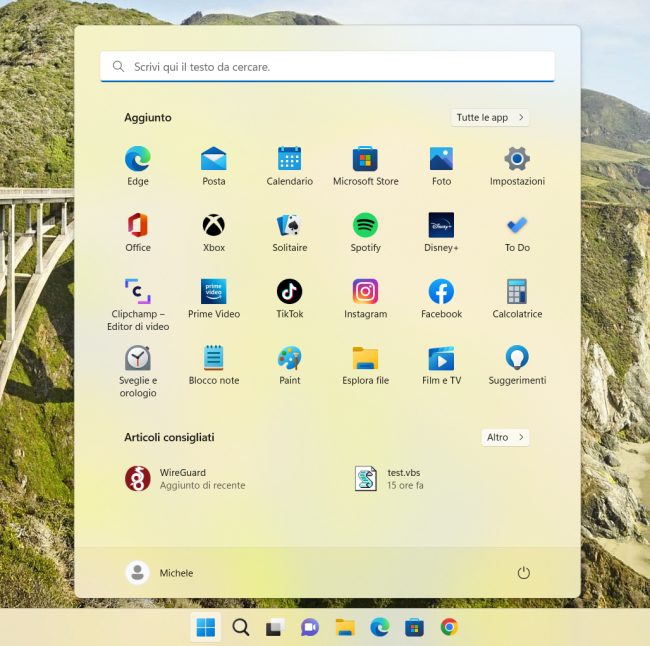This screenshot has height=646, width=650.
Task: Open Prime Video
Action: coord(213,299)
